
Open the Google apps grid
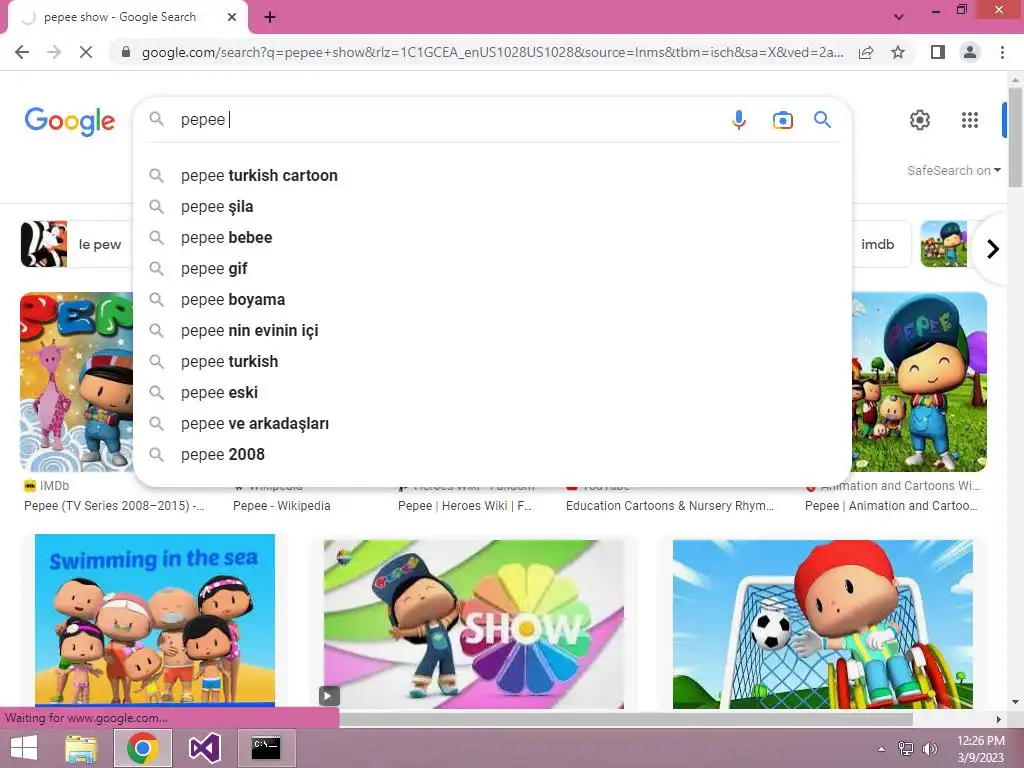click(970, 120)
